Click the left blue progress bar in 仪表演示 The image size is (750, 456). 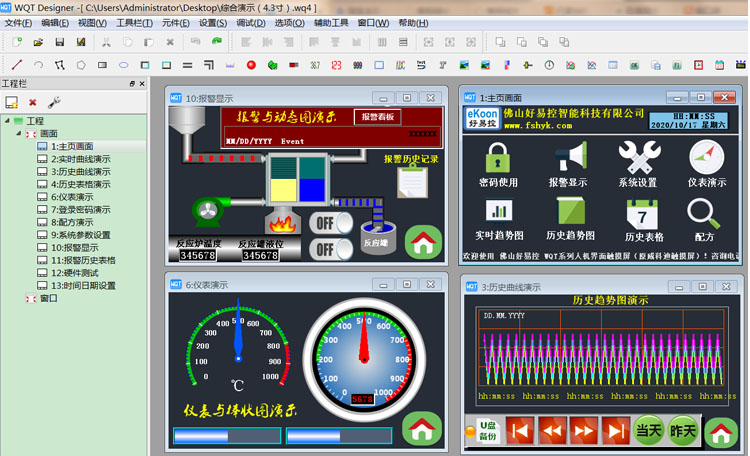(x=227, y=436)
